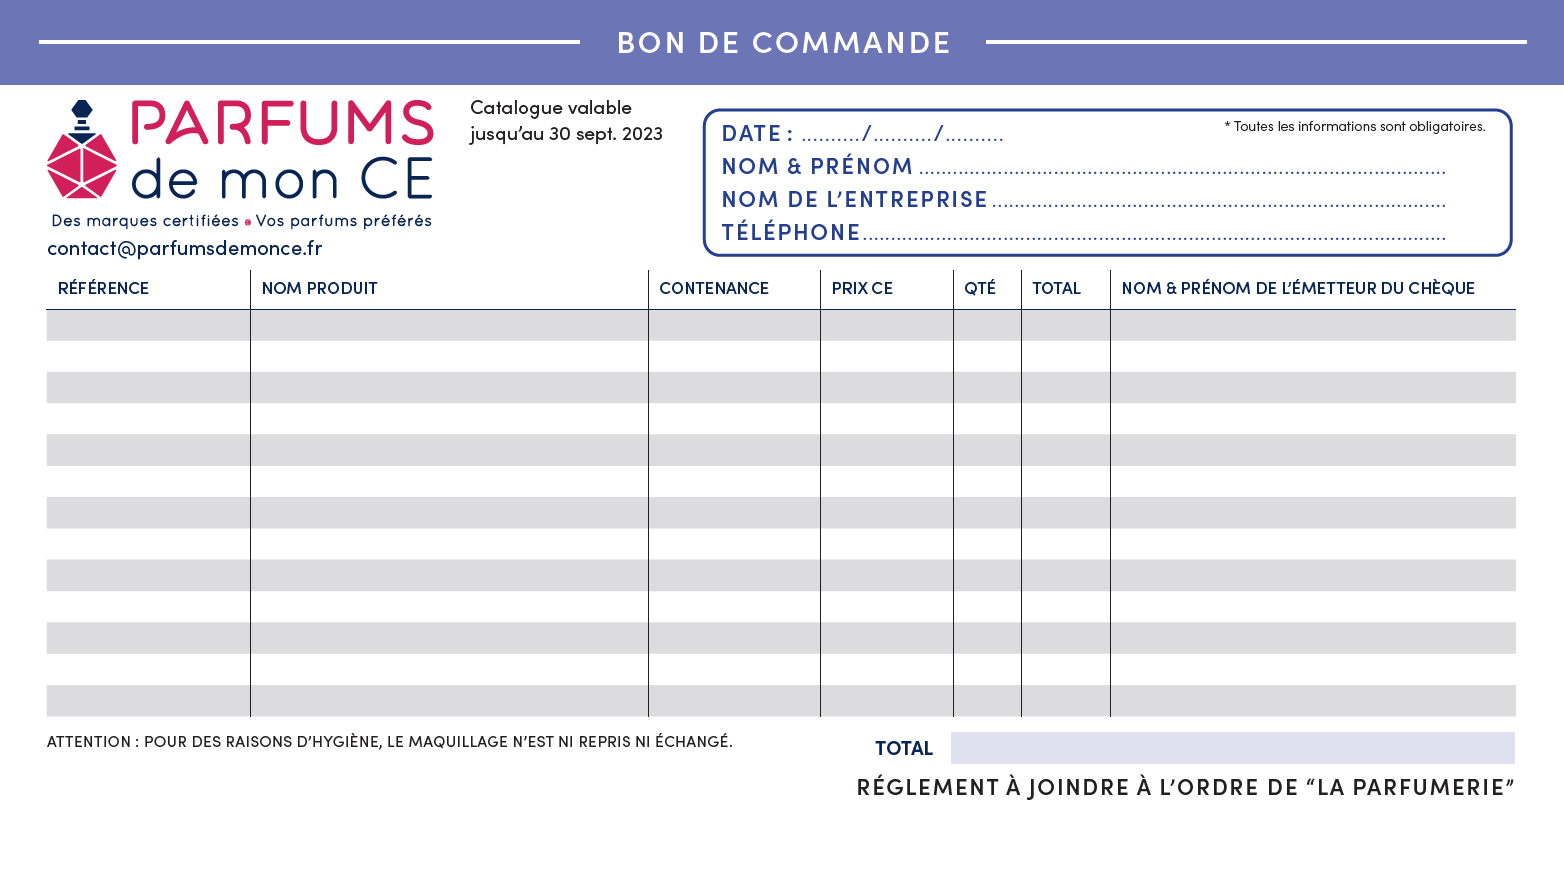This screenshot has width=1564, height=869.
Task: Select the PRIX CE column header
Action: tap(862, 289)
